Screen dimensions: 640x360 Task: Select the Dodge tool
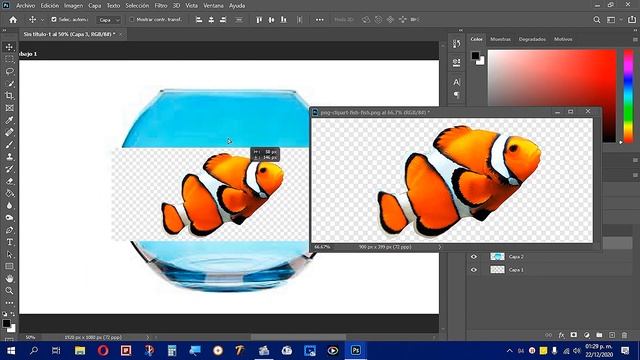[x=9, y=218]
